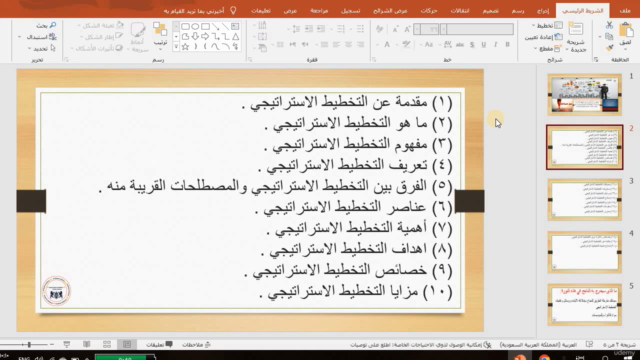Toggle Italic formatting
Screen dimensions: 640x360
coord(496,45)
